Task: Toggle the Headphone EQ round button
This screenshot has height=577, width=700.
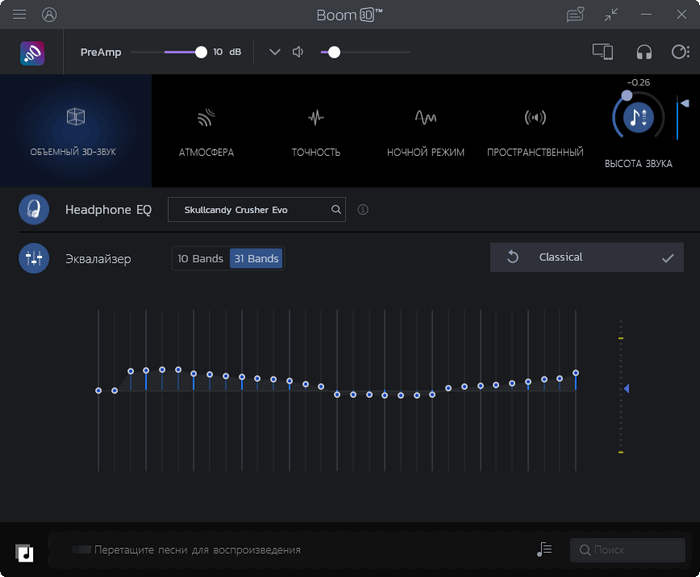Action: point(34,209)
